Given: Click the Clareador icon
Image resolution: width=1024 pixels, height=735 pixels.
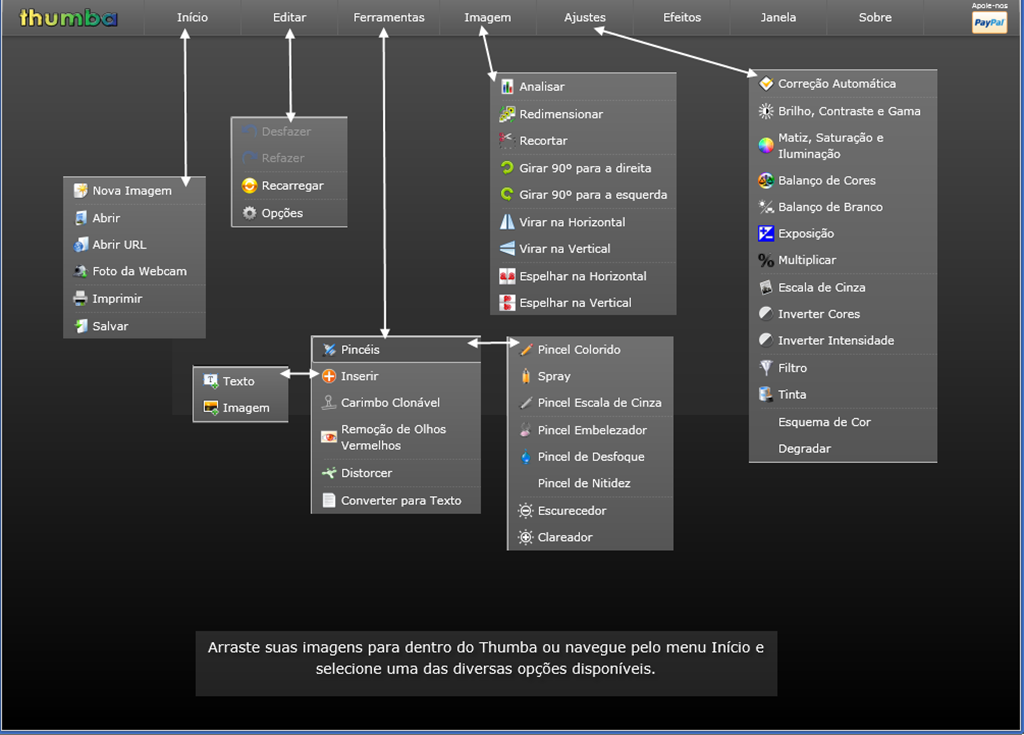Looking at the screenshot, I should coord(526,538).
